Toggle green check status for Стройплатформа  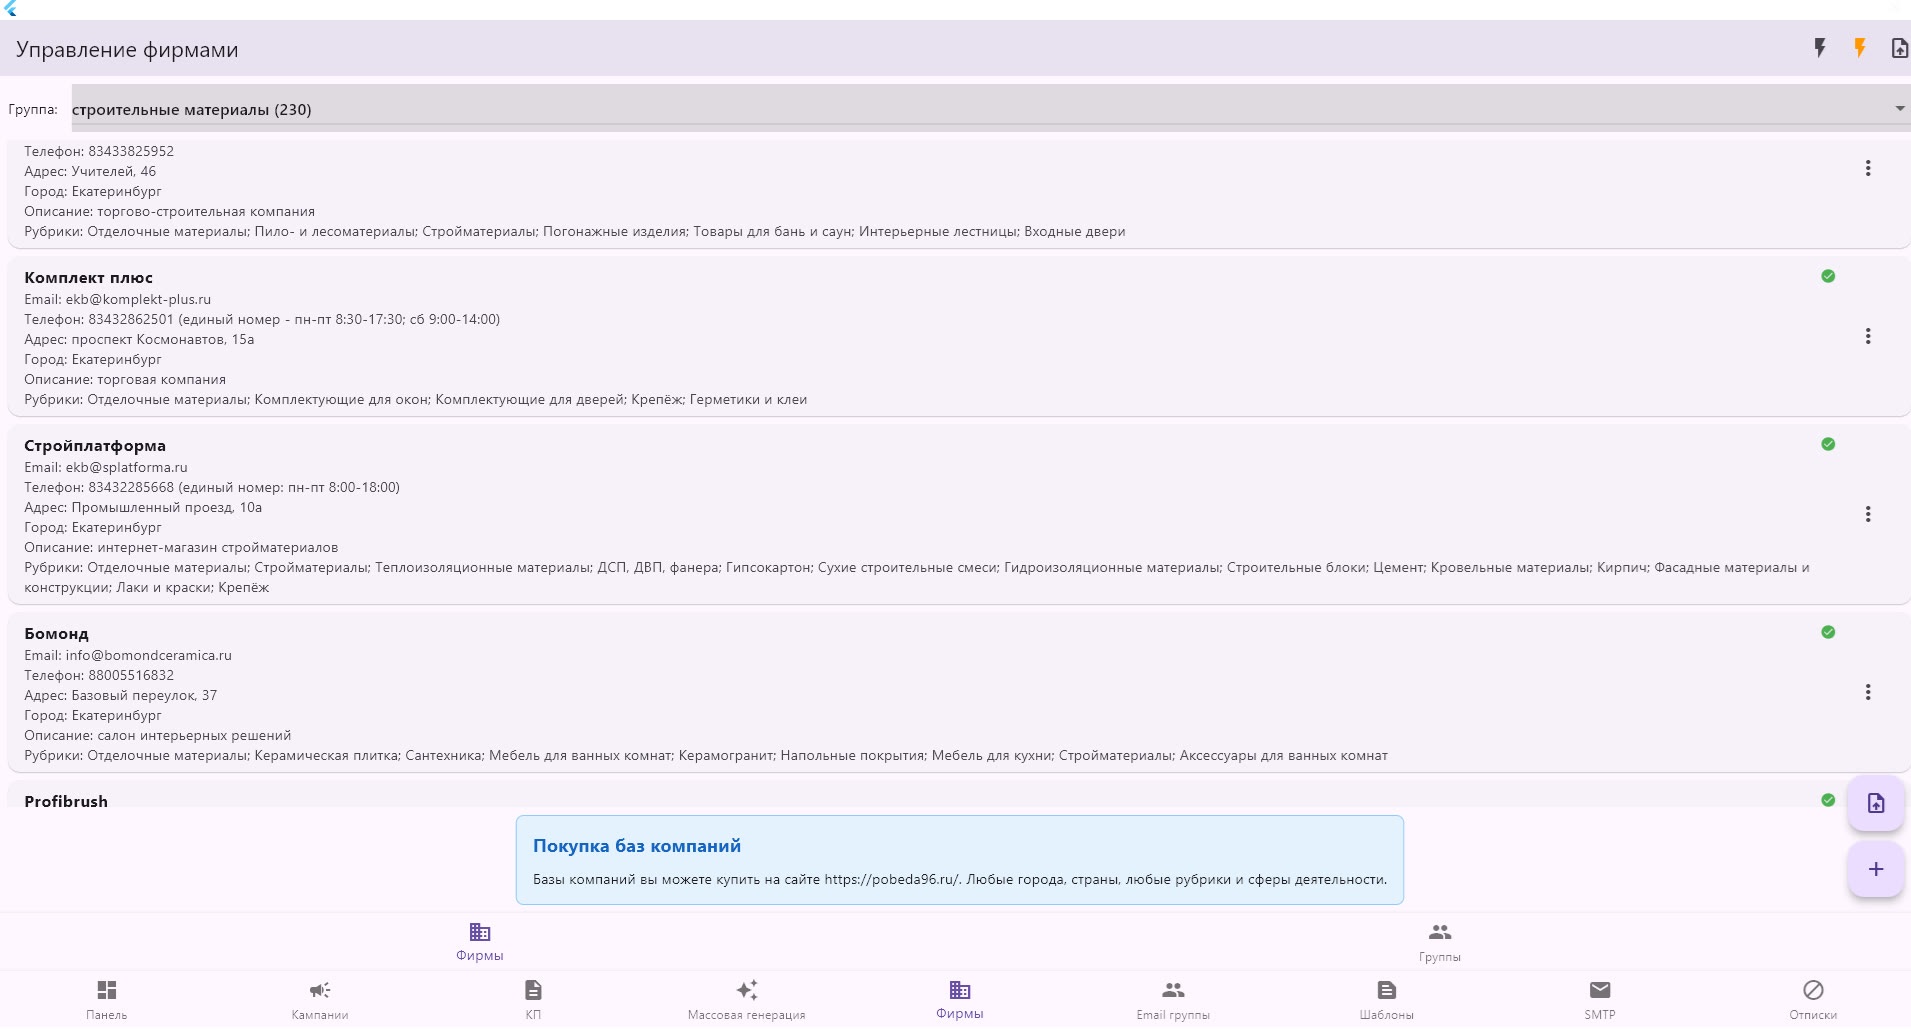coord(1828,444)
